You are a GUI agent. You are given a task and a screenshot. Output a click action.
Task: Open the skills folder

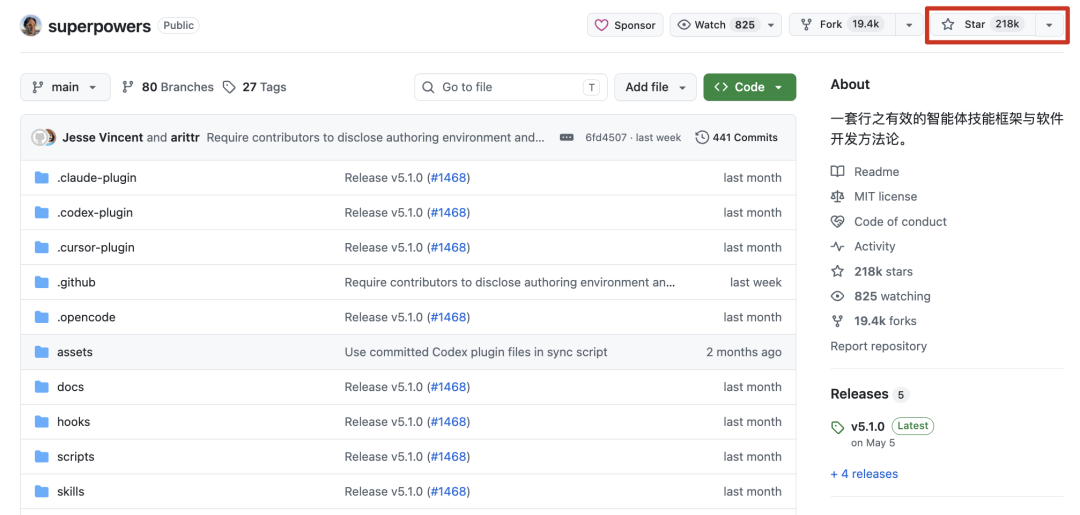coord(71,492)
